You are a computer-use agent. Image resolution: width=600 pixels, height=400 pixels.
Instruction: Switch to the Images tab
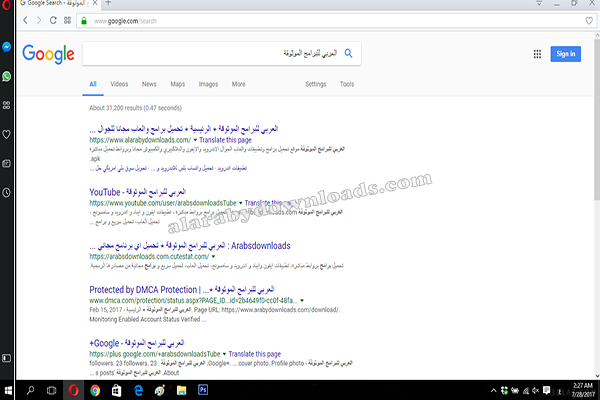pos(208,84)
